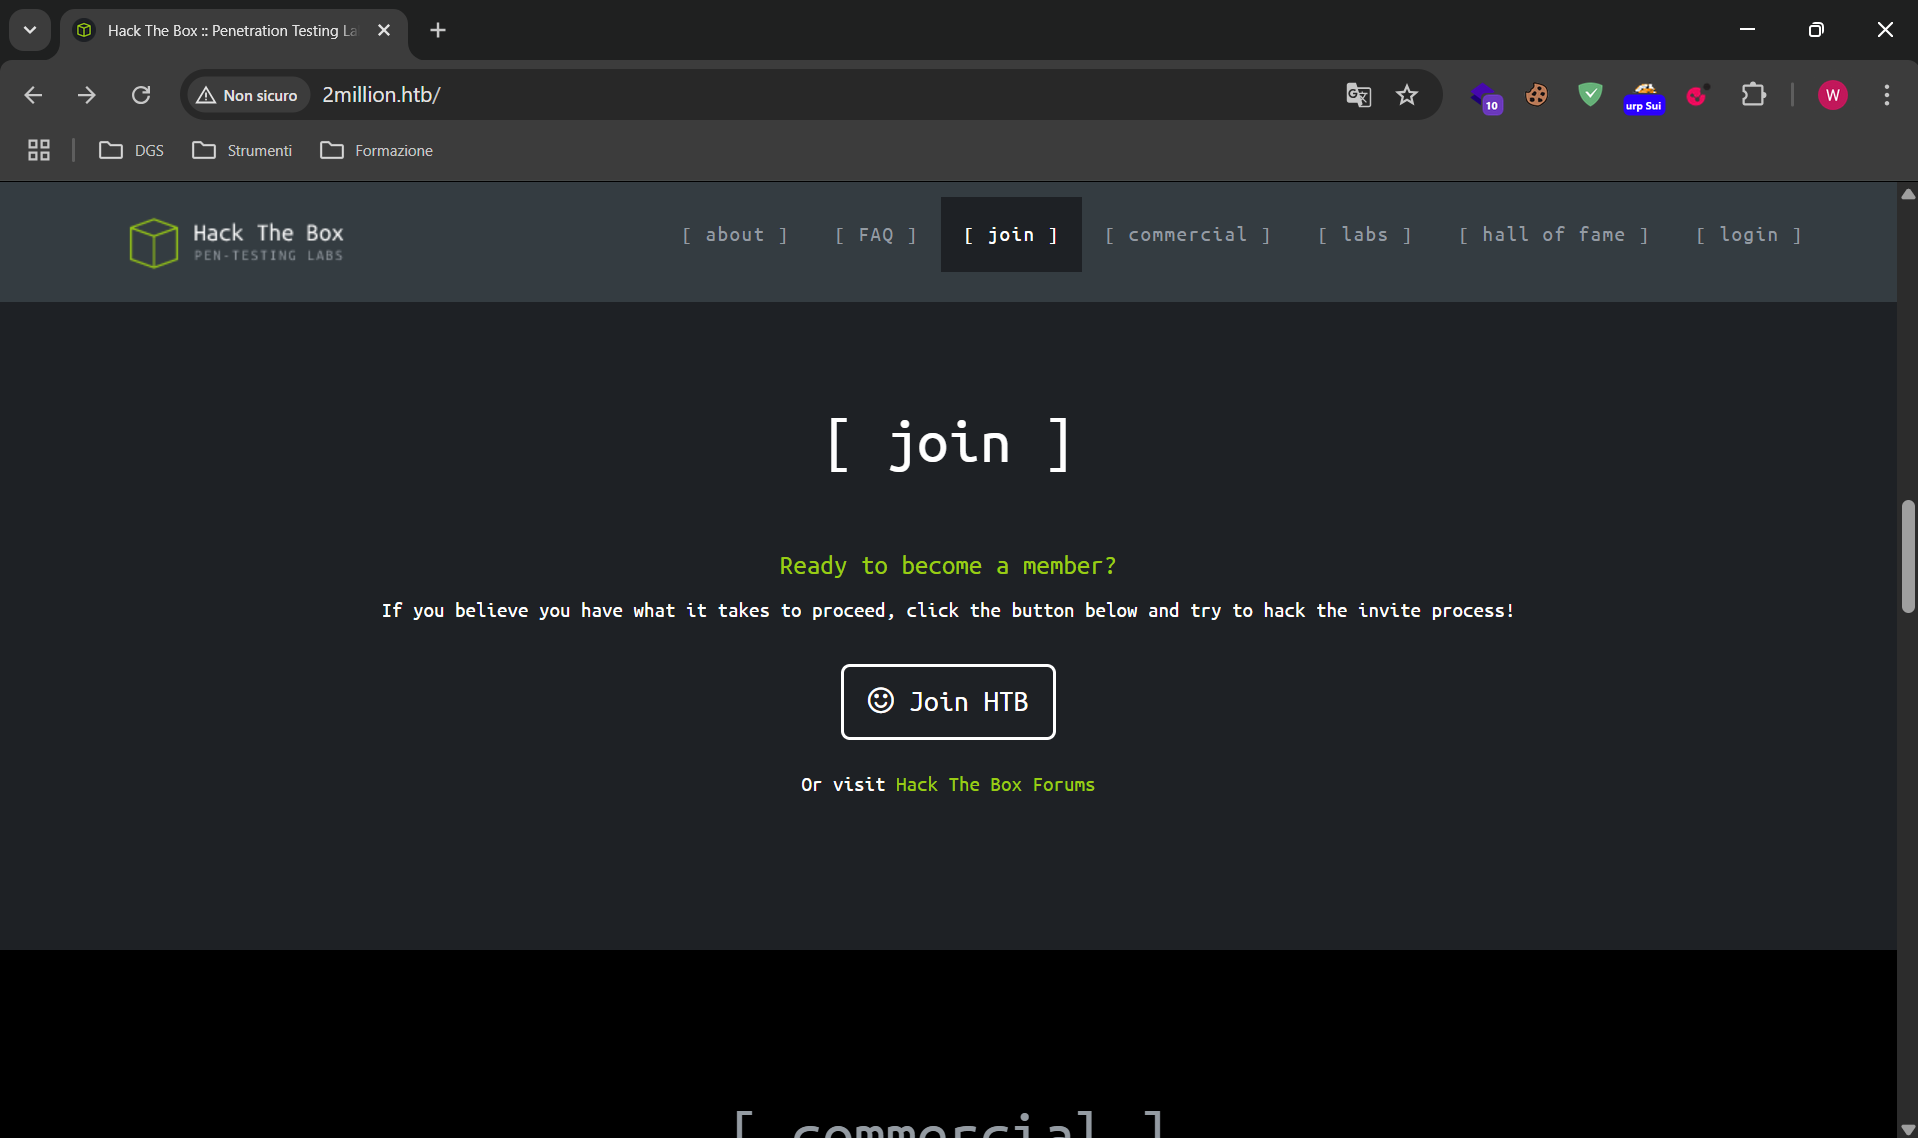1918x1138 pixels.
Task: Click the 'Ready to become a member?' text
Action: click(x=948, y=566)
